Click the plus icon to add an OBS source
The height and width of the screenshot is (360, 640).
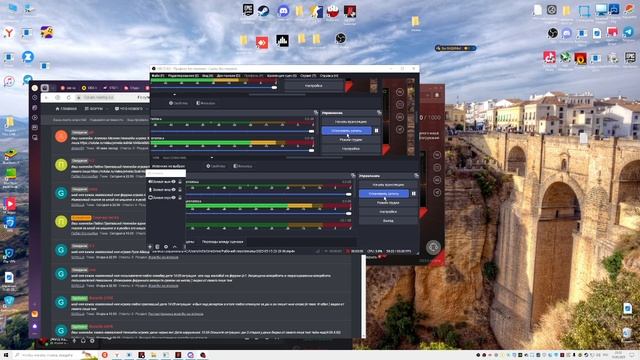click(150, 247)
